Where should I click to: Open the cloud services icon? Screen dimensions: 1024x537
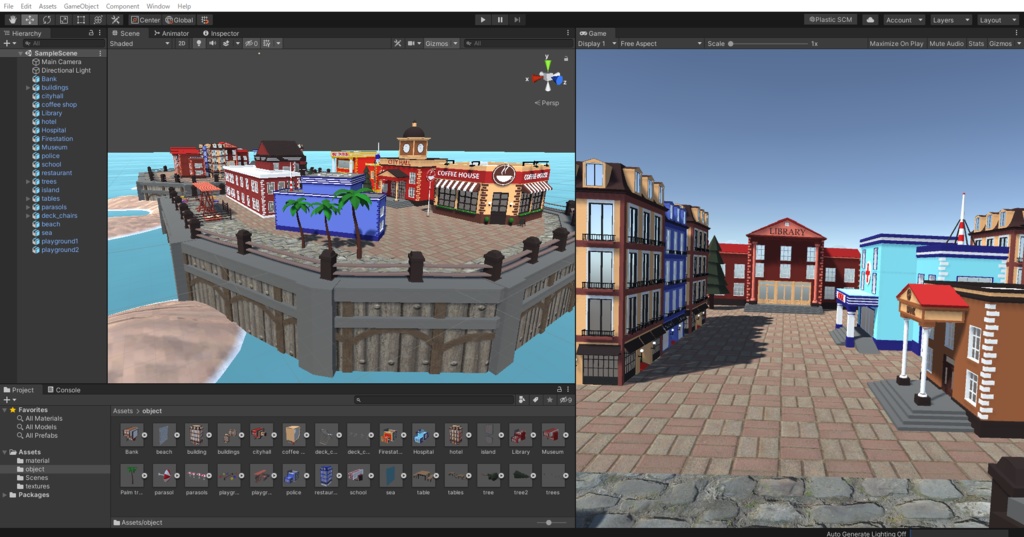click(x=869, y=19)
